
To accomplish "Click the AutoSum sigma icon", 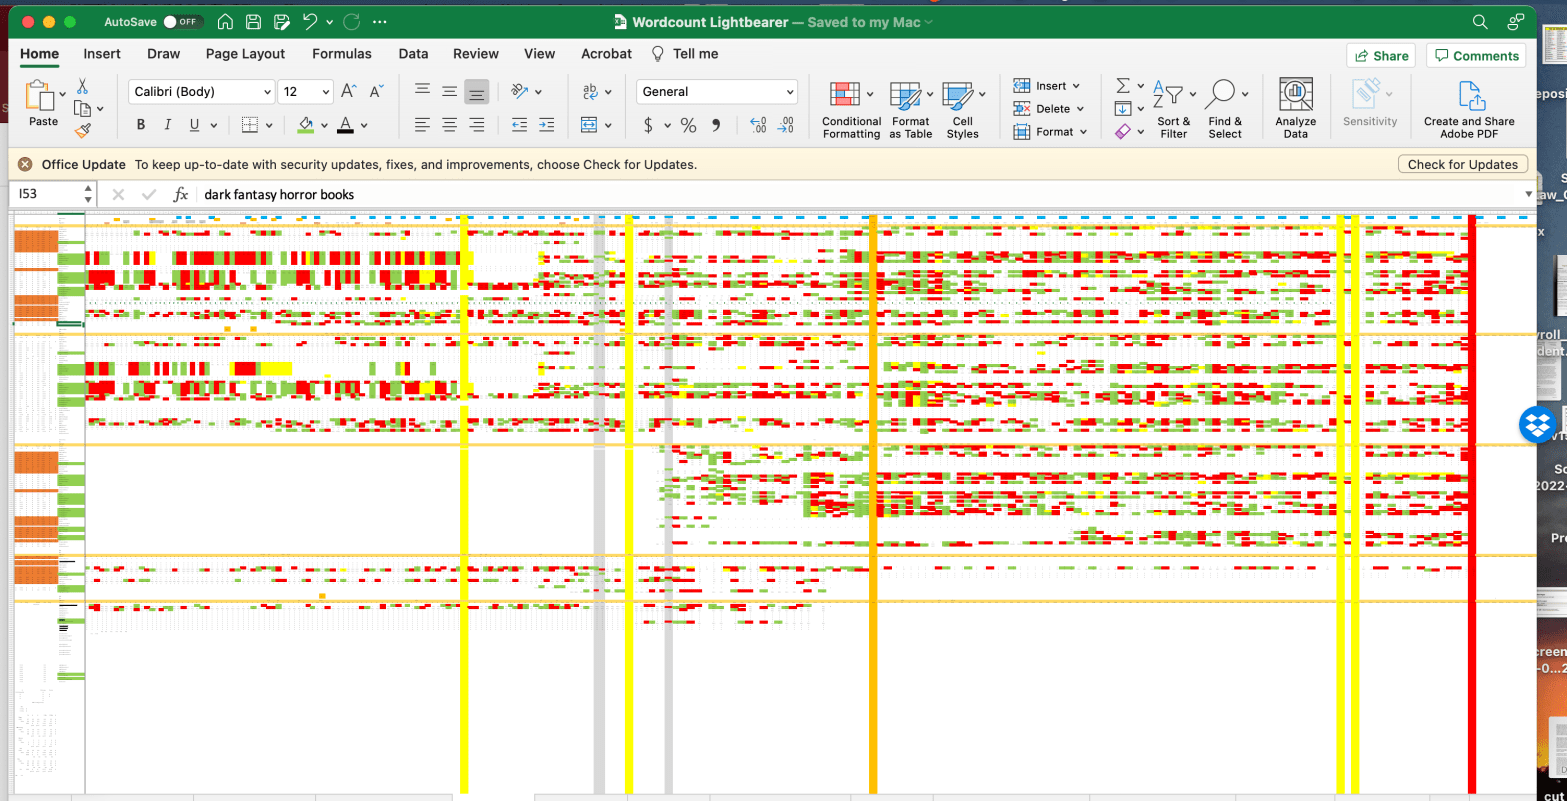I will coord(1123,86).
